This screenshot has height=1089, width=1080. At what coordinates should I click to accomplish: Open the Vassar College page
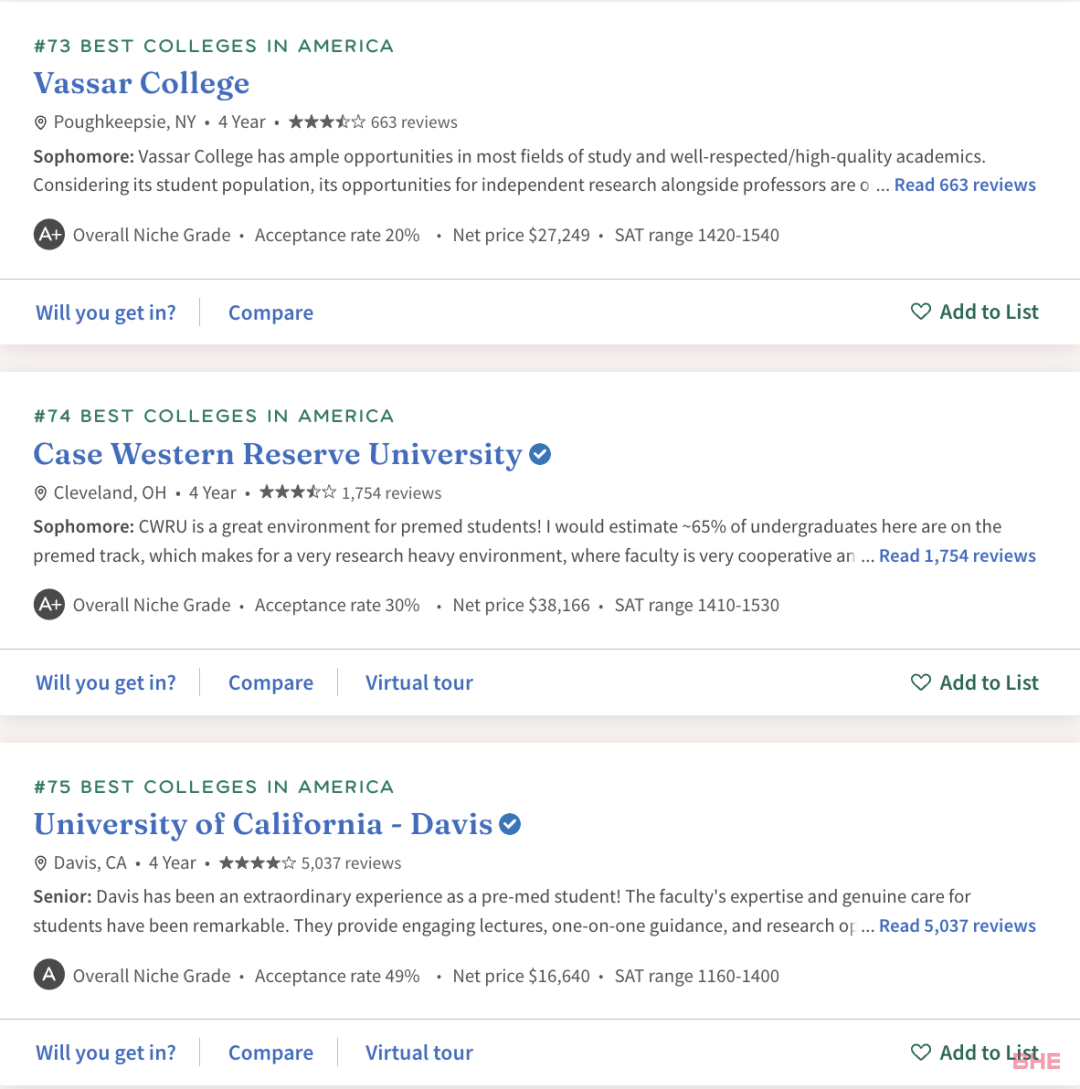[x=142, y=83]
